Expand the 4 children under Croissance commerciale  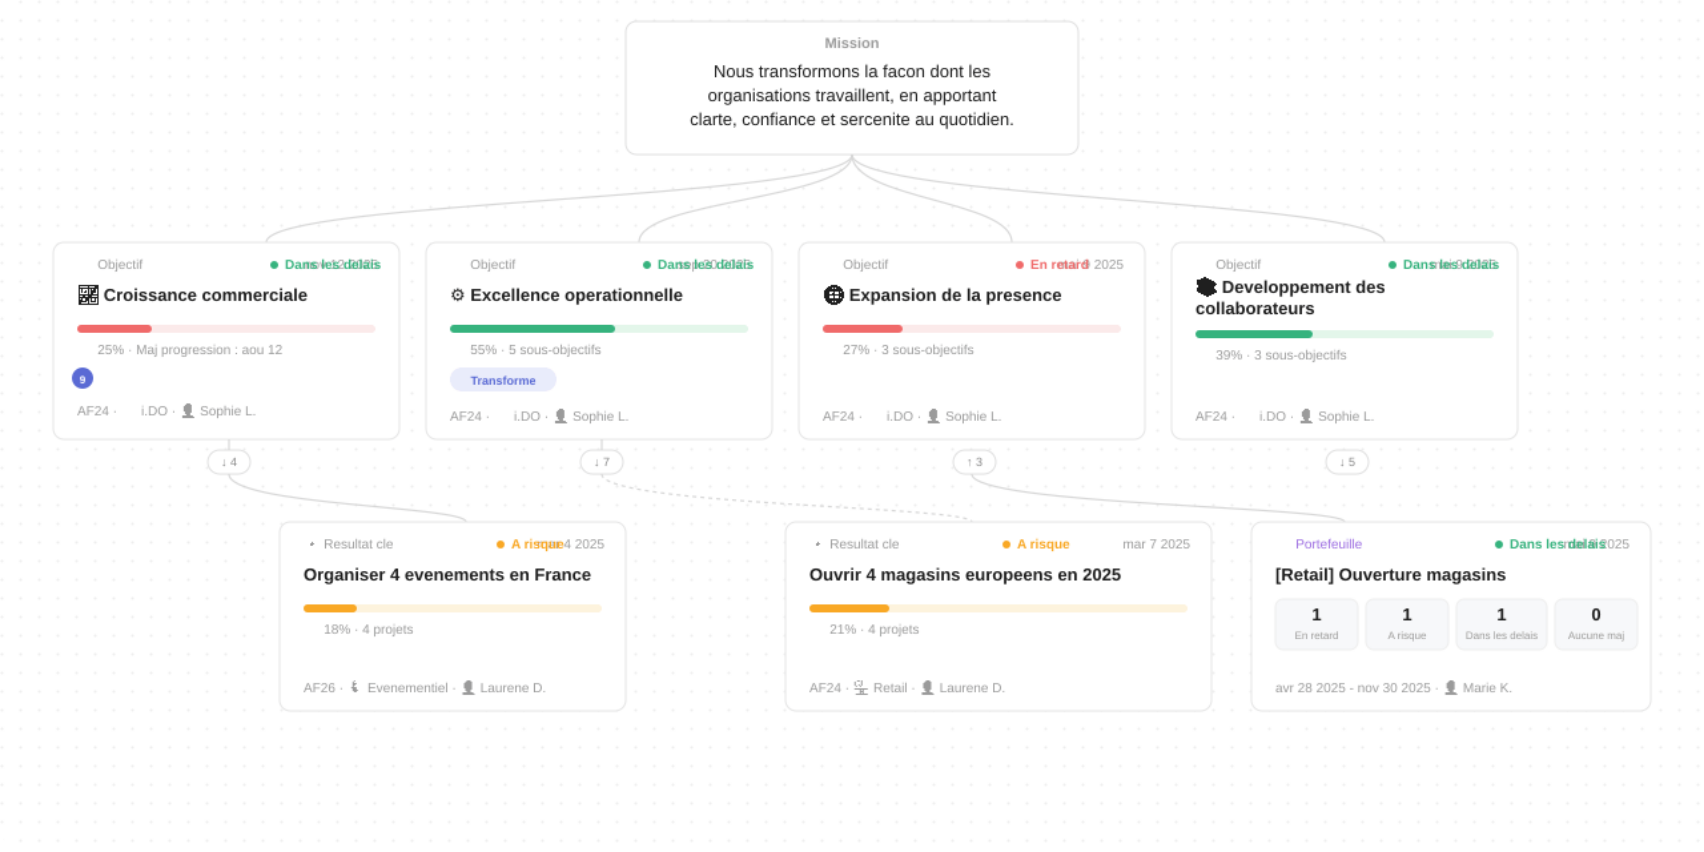(x=229, y=462)
